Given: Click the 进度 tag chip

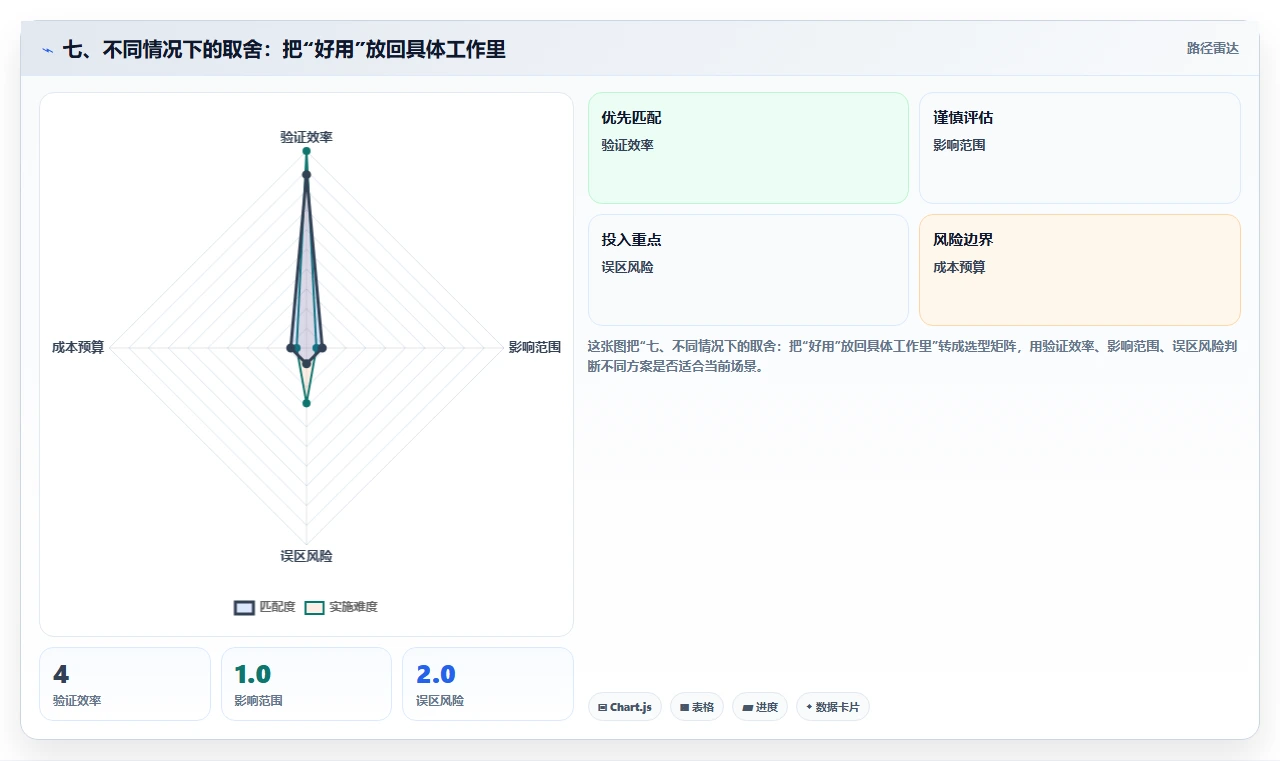Looking at the screenshot, I should [x=760, y=707].
